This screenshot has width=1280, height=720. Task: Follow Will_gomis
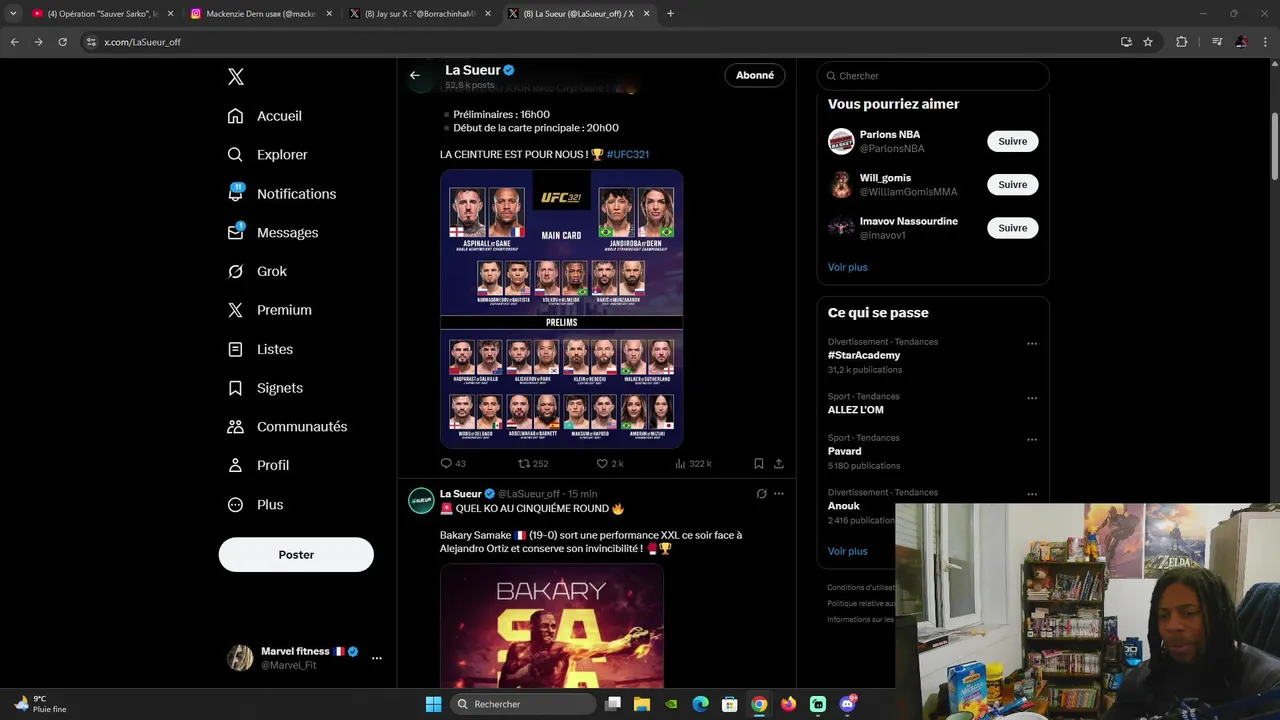pyautogui.click(x=1013, y=185)
